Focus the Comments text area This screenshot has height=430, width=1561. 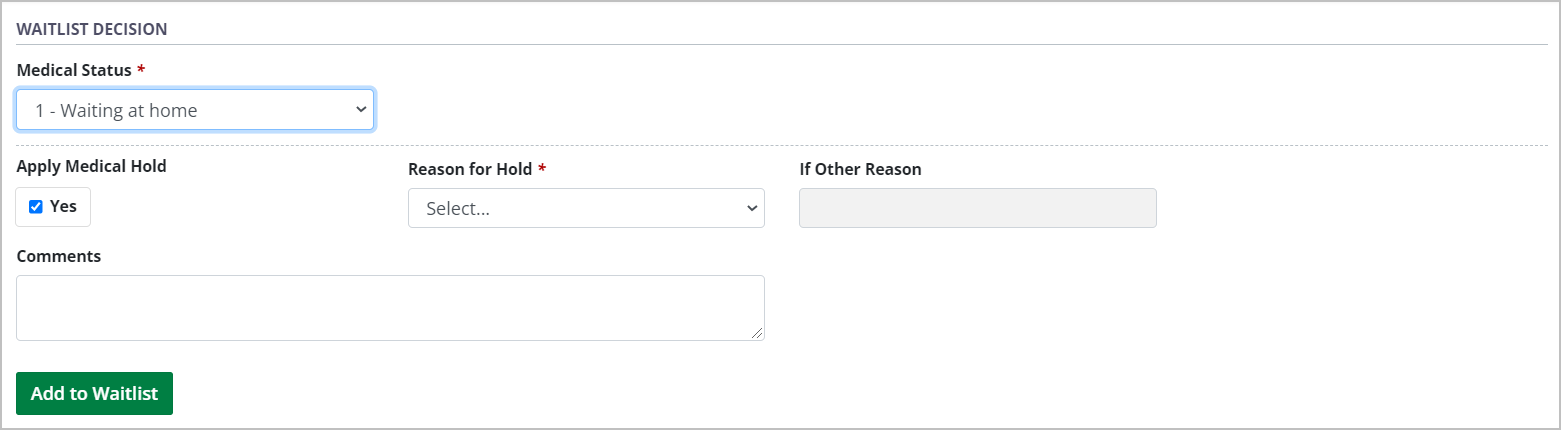(x=390, y=308)
